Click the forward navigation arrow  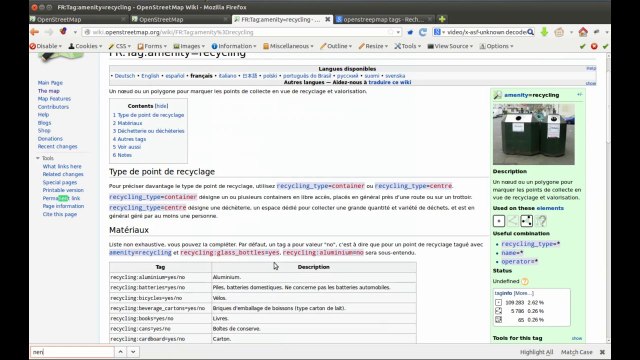coord(49,32)
